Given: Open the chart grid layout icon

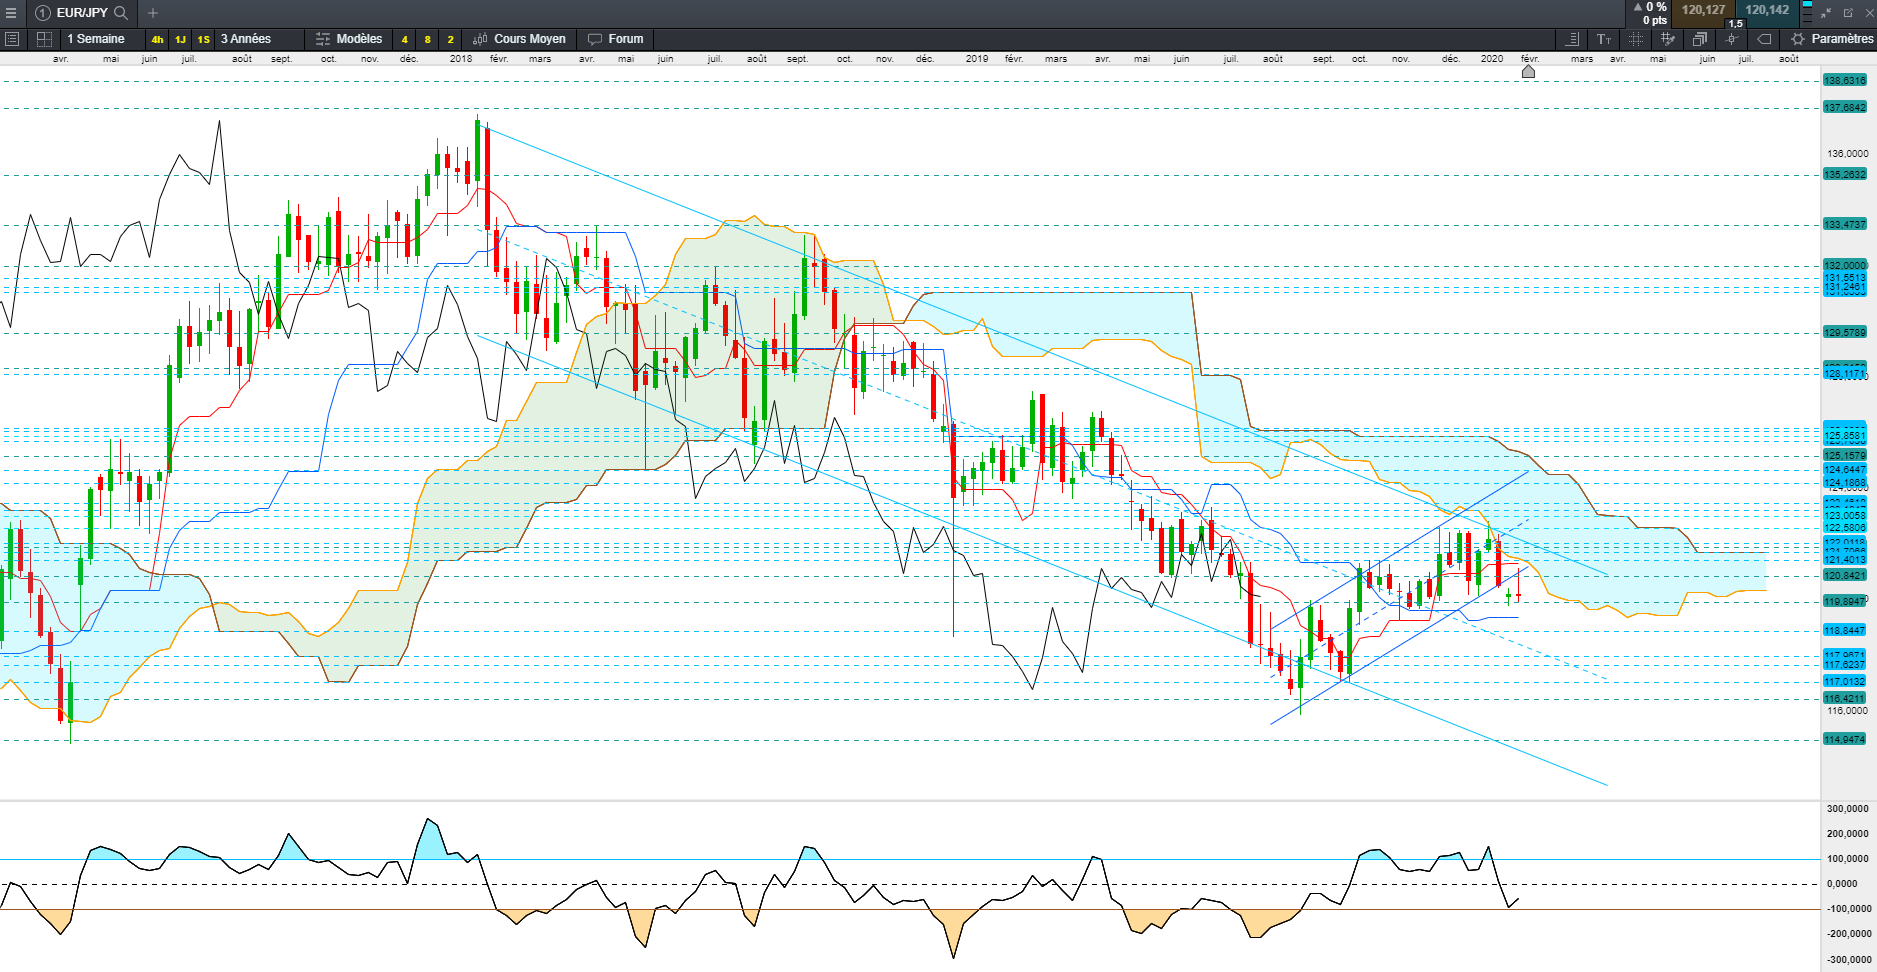Looking at the screenshot, I should [44, 39].
